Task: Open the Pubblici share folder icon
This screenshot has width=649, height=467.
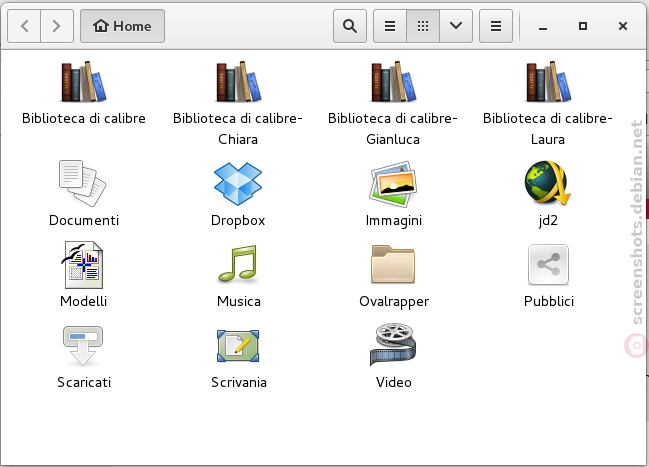Action: pyautogui.click(x=548, y=265)
